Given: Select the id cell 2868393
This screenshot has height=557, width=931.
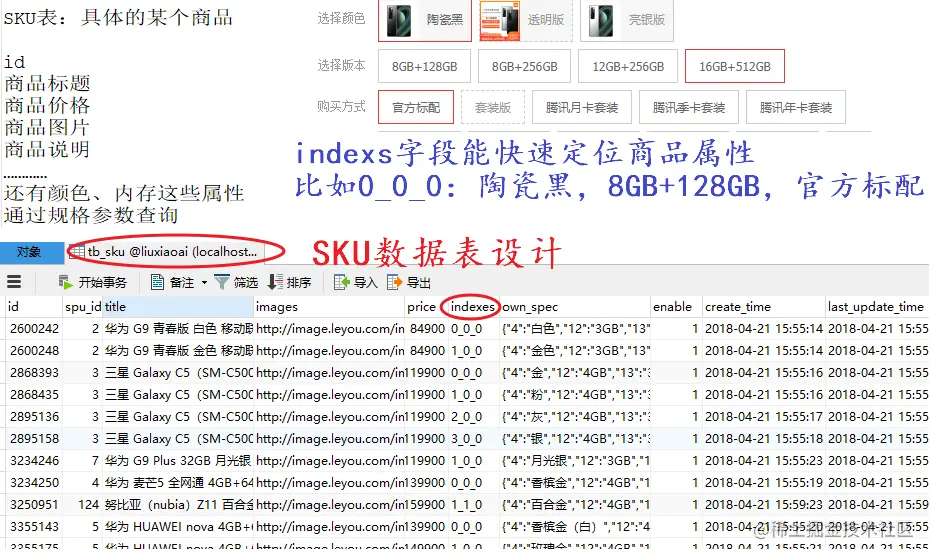Looking at the screenshot, I should point(34,373).
